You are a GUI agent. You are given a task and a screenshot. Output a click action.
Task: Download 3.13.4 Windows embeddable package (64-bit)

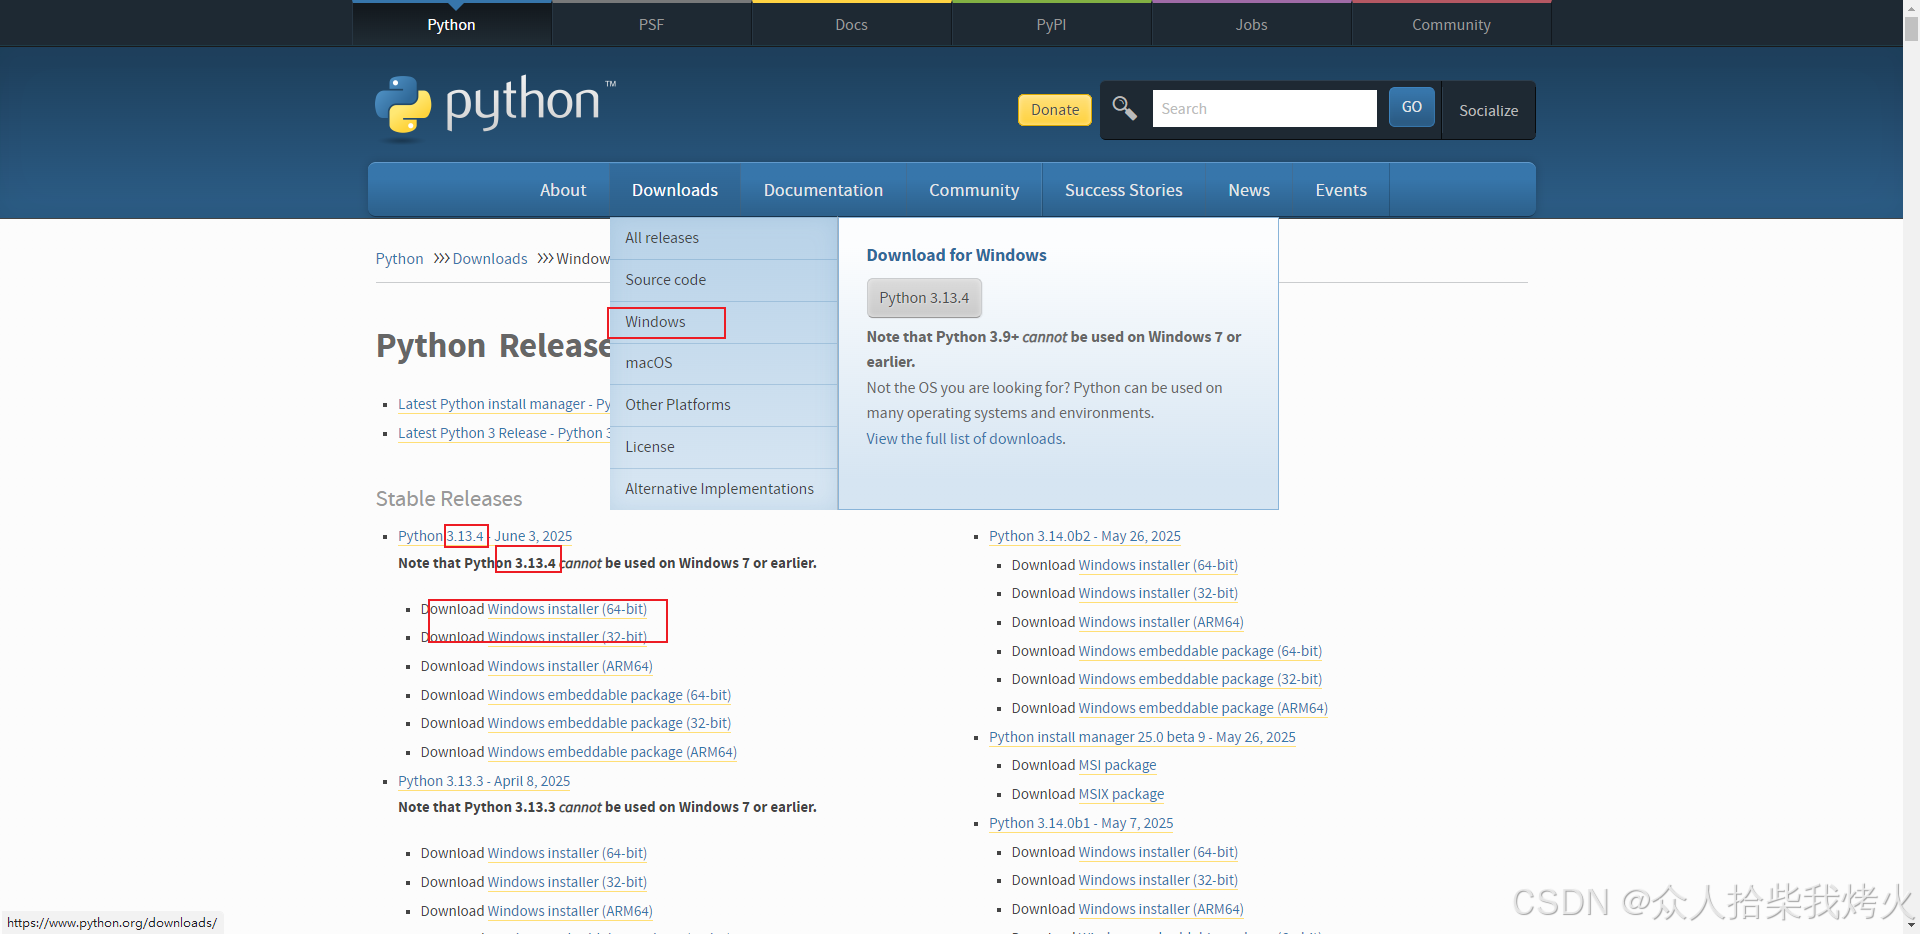[609, 695]
